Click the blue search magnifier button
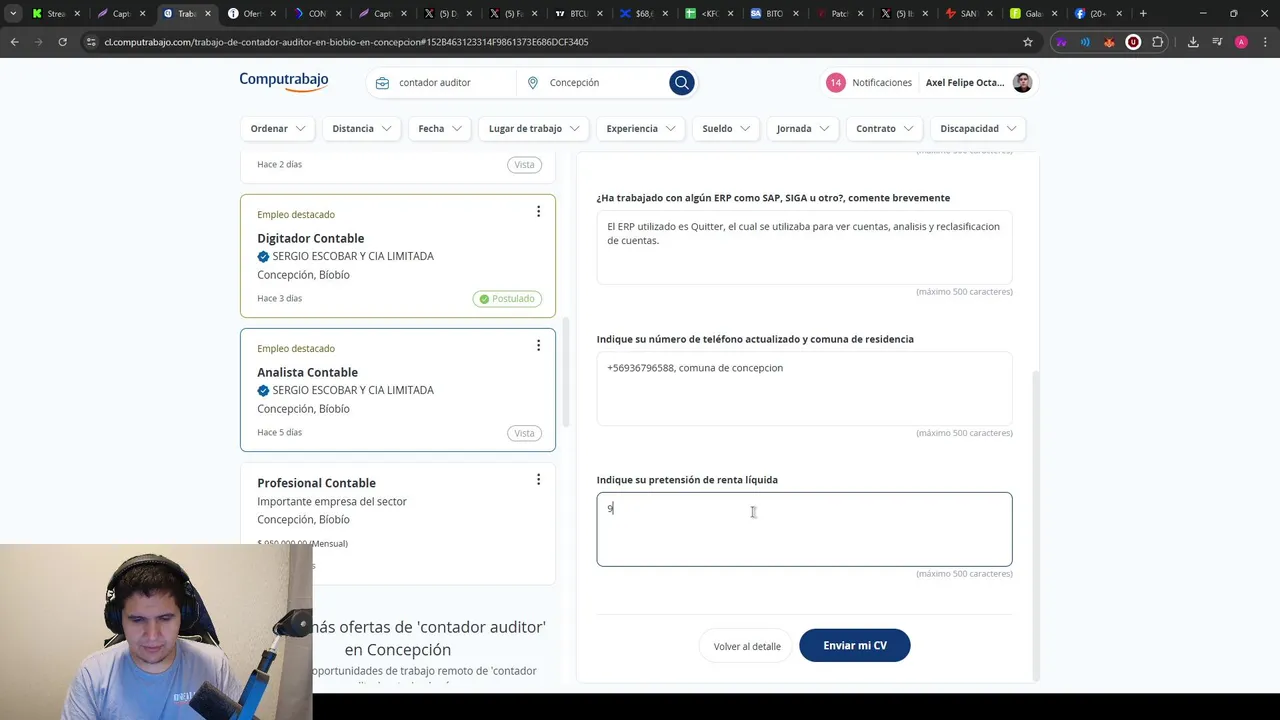Viewport: 1280px width, 720px height. 681,83
